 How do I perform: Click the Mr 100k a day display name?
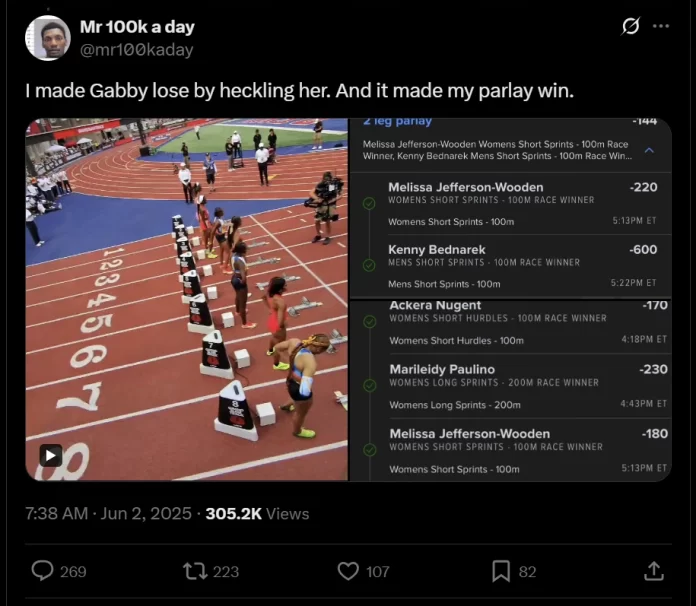point(137,27)
